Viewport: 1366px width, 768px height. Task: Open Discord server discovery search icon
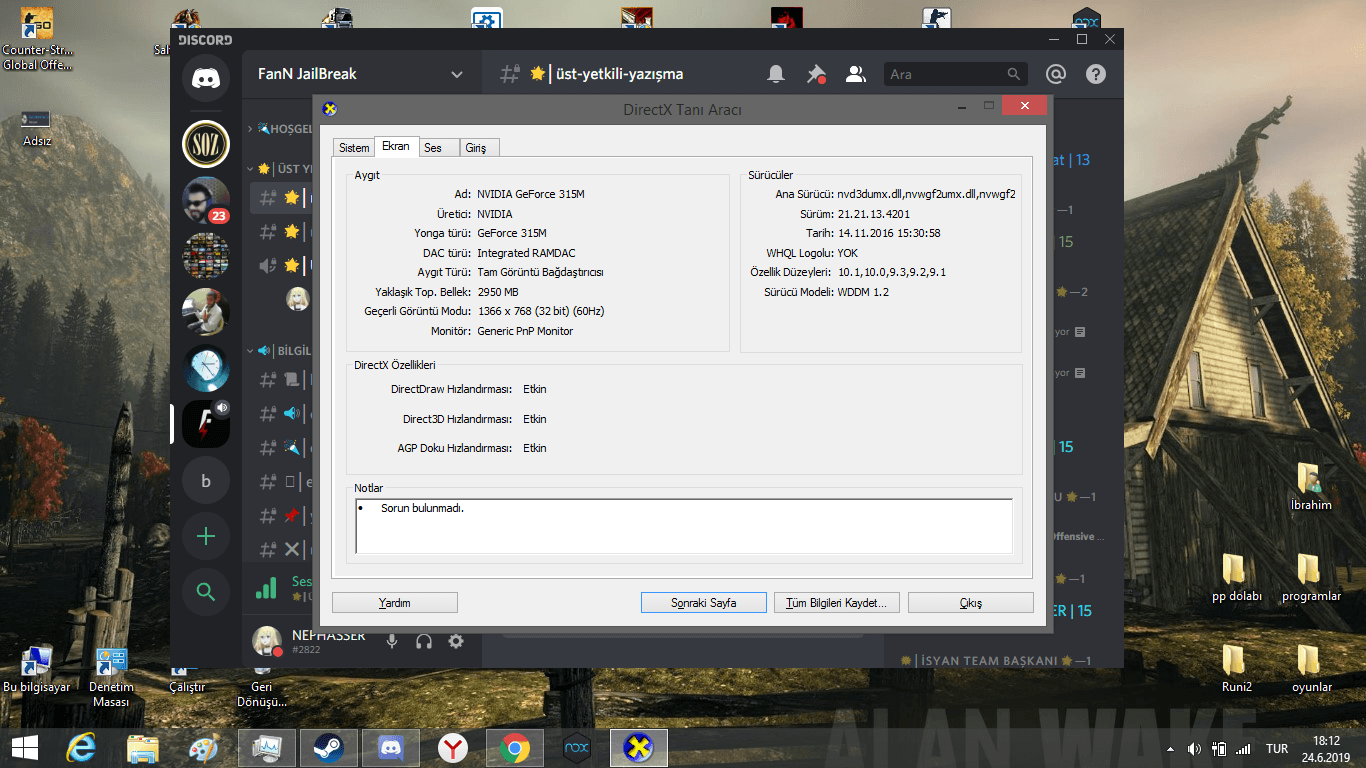206,593
